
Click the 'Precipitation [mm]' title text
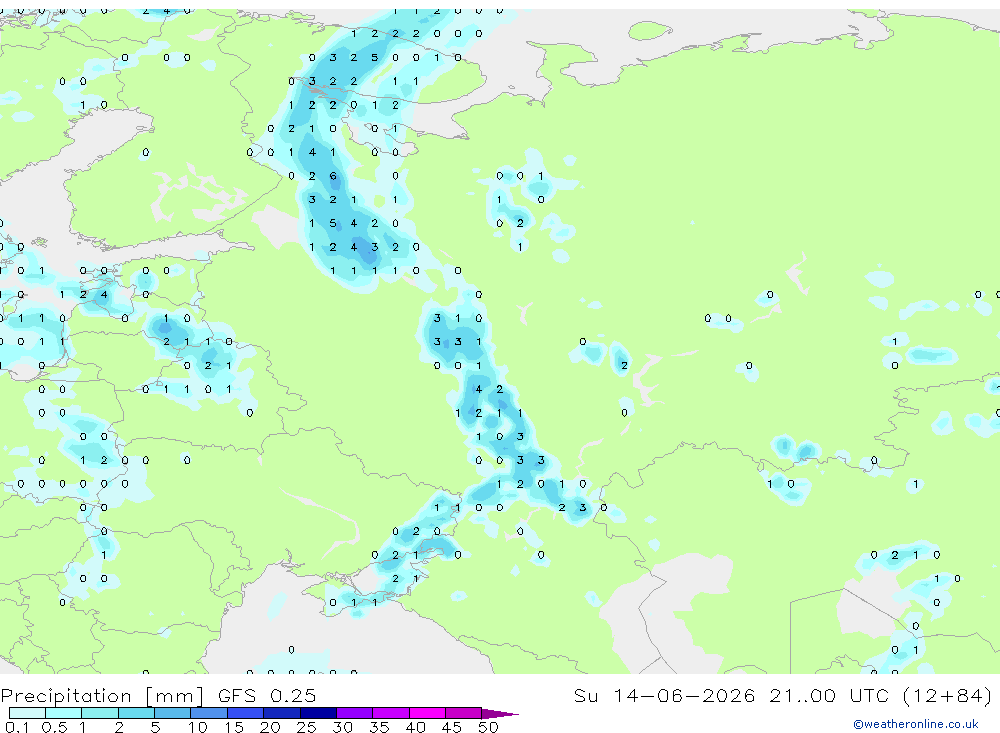tap(102, 696)
